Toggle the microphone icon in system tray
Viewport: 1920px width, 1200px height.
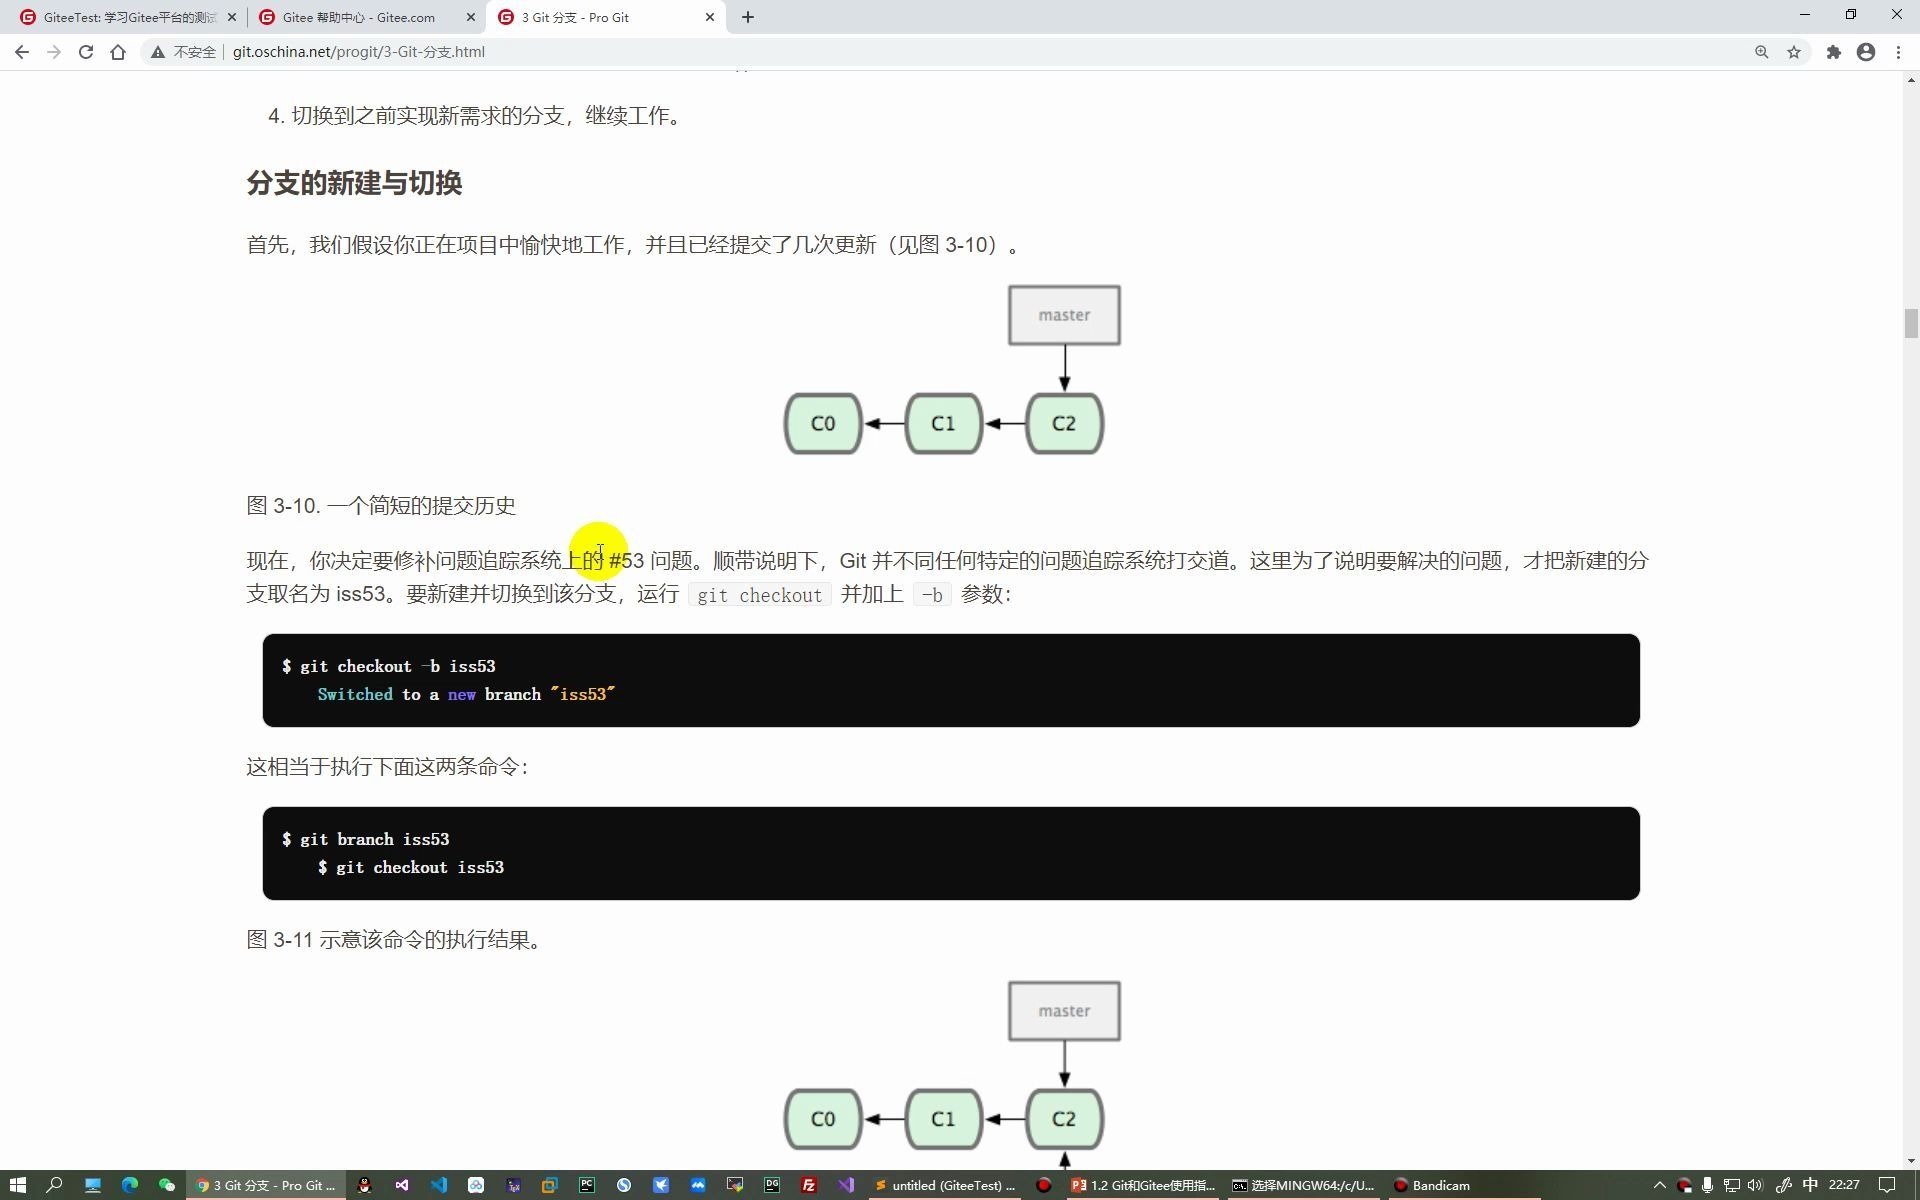[1707, 1184]
